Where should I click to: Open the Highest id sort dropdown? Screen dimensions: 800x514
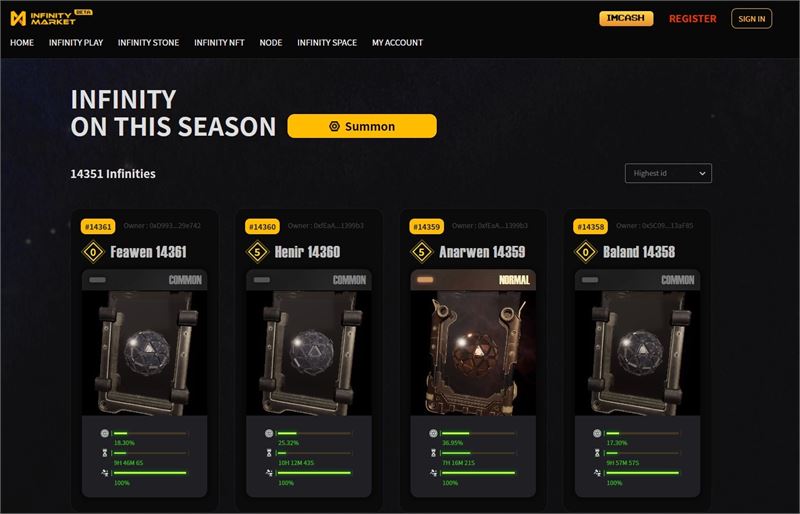[x=668, y=173]
